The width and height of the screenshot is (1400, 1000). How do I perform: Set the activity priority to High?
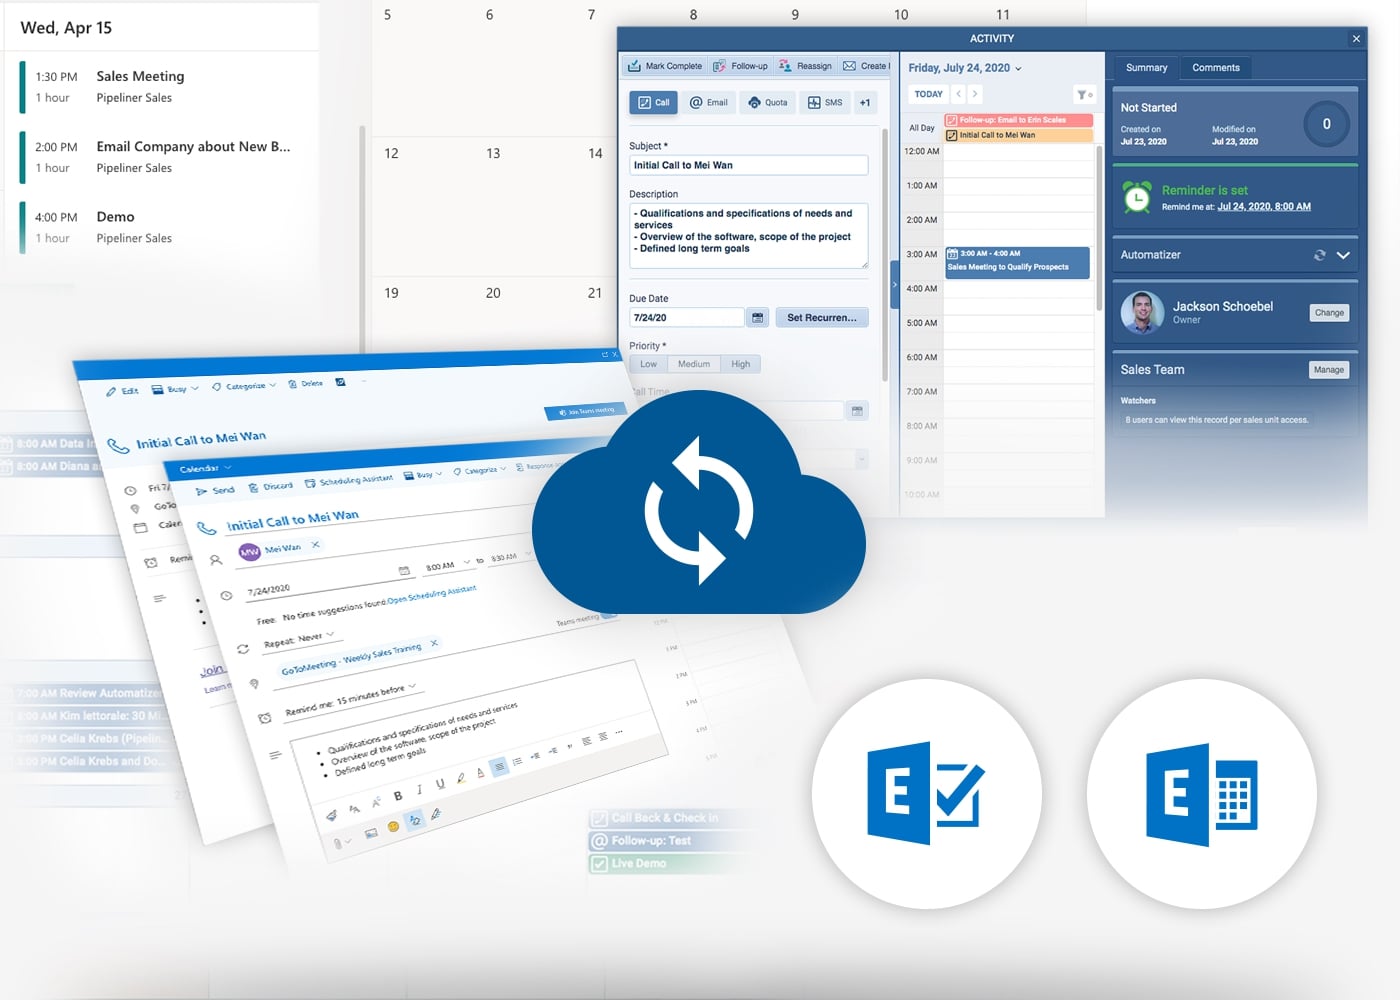pos(740,364)
